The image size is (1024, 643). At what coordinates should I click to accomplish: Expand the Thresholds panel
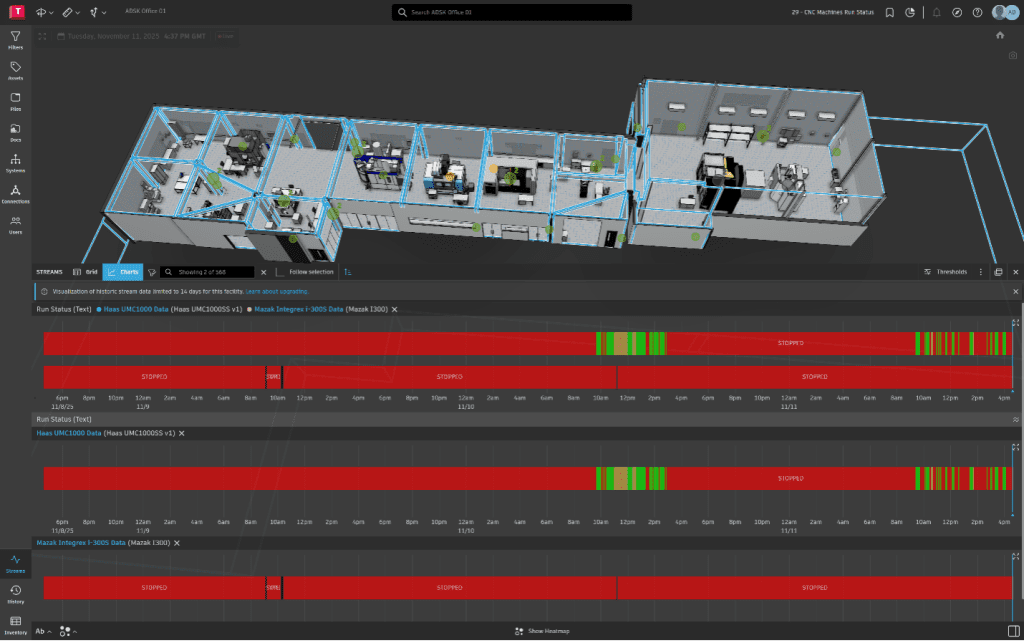point(945,272)
